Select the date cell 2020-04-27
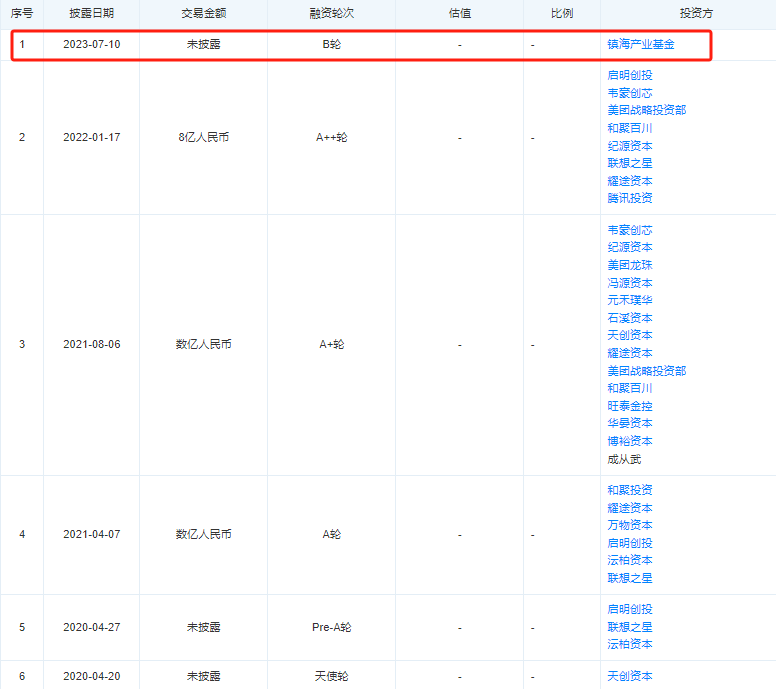Viewport: 776px width, 689px height. [92, 628]
